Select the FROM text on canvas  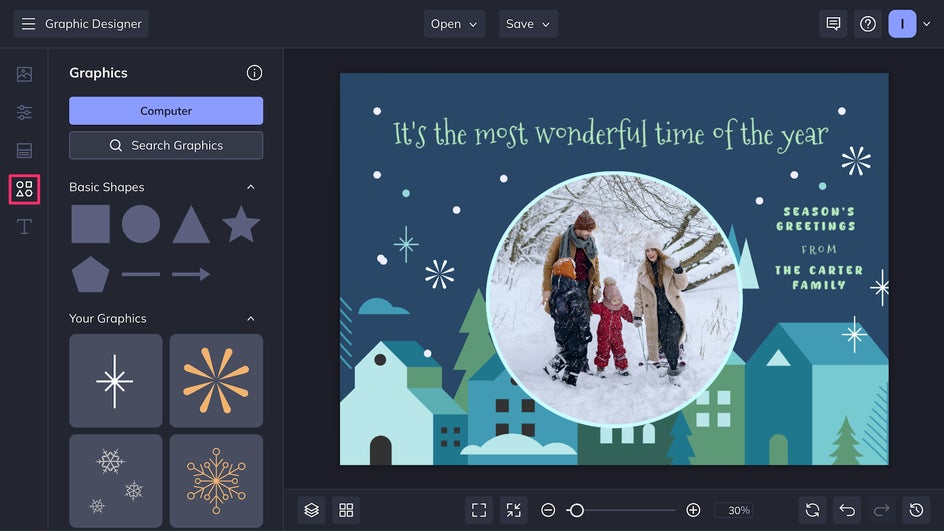coord(819,249)
